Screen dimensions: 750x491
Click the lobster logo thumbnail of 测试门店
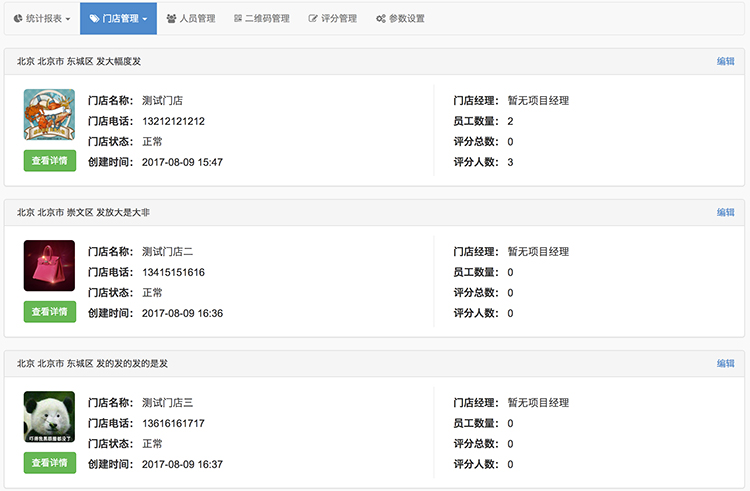(49, 114)
